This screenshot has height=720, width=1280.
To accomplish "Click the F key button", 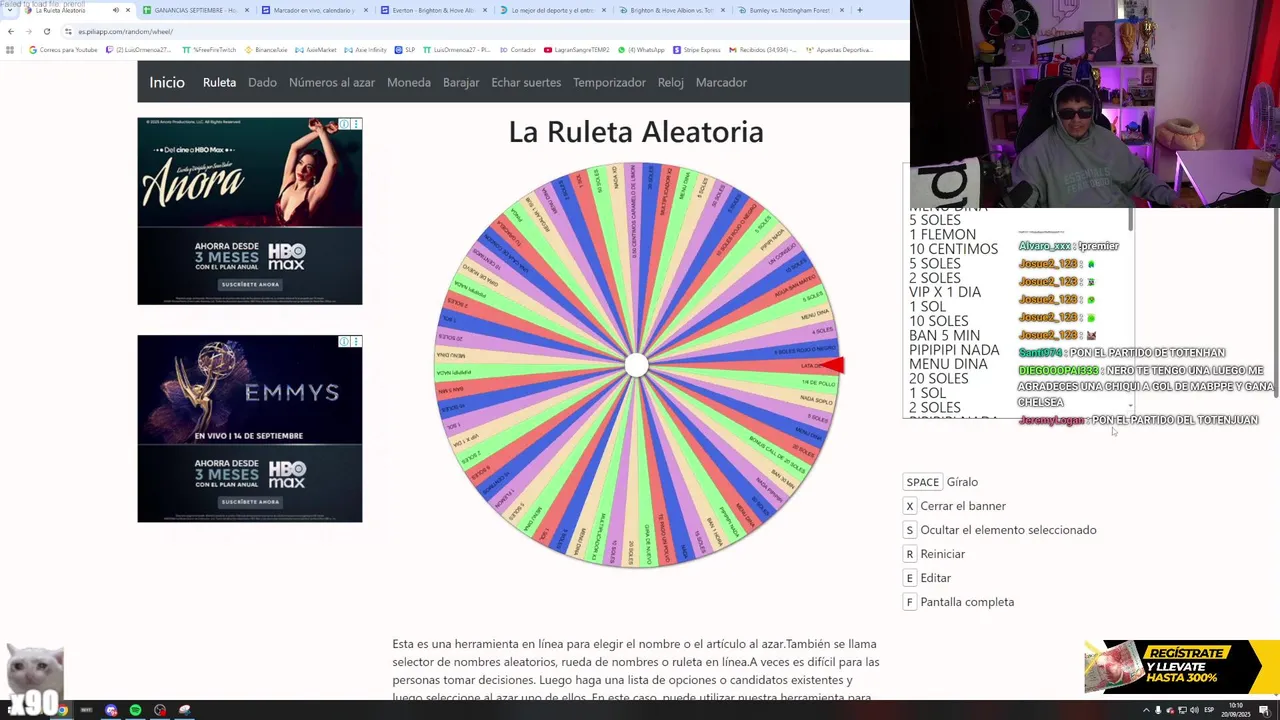I will tap(909, 602).
